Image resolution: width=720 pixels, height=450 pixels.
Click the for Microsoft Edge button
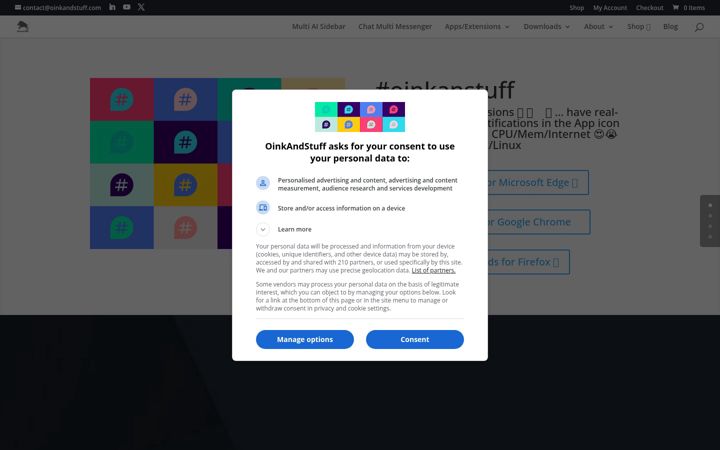click(x=538, y=182)
